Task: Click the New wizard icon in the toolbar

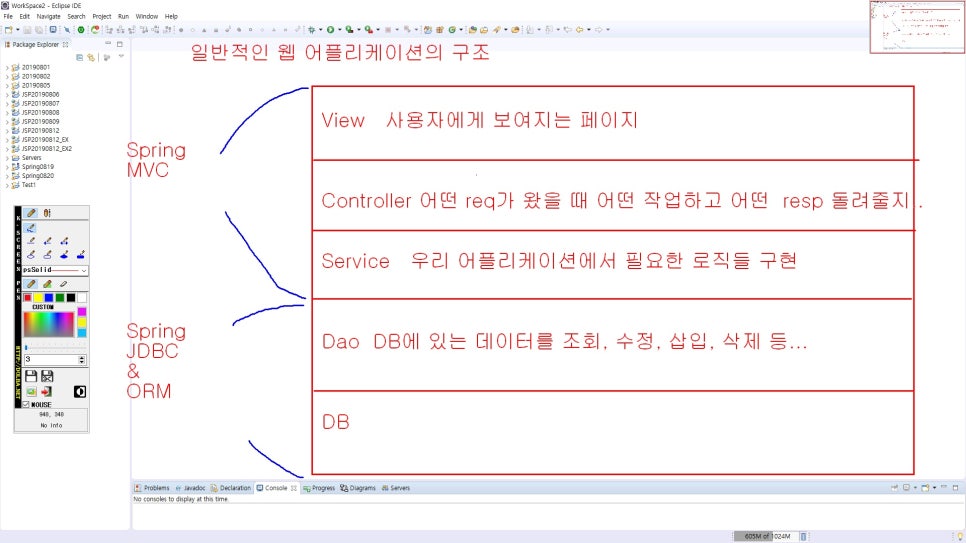Action: click(x=9, y=30)
